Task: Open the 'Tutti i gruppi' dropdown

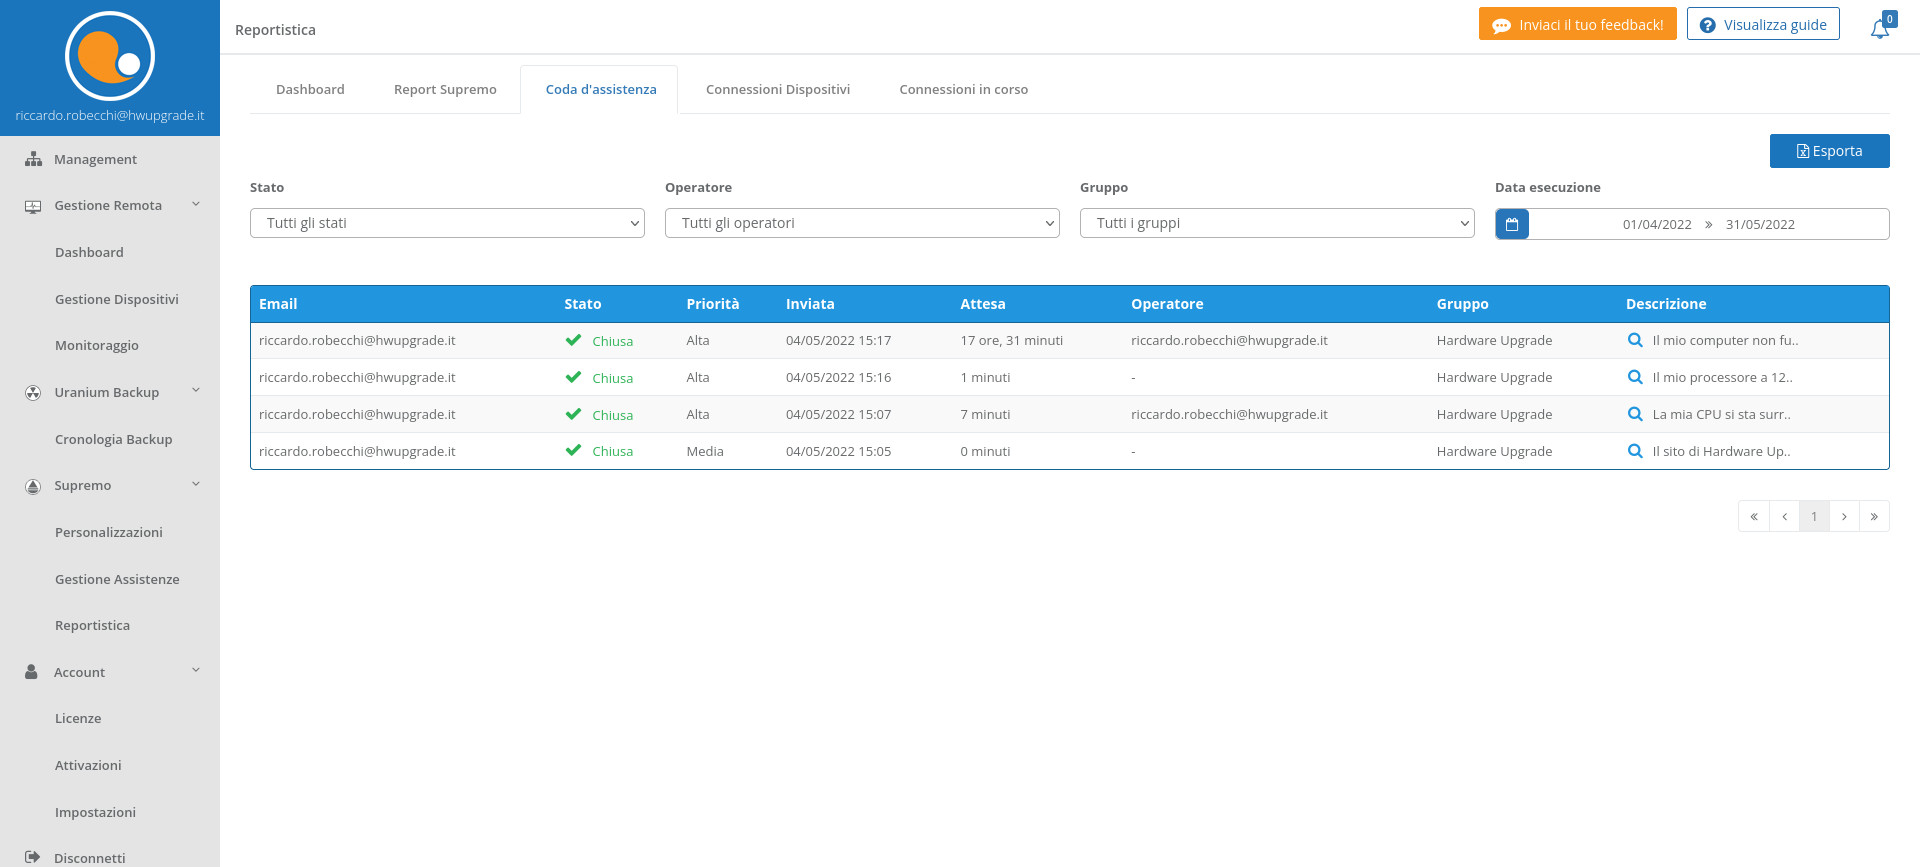Action: click(x=1277, y=223)
